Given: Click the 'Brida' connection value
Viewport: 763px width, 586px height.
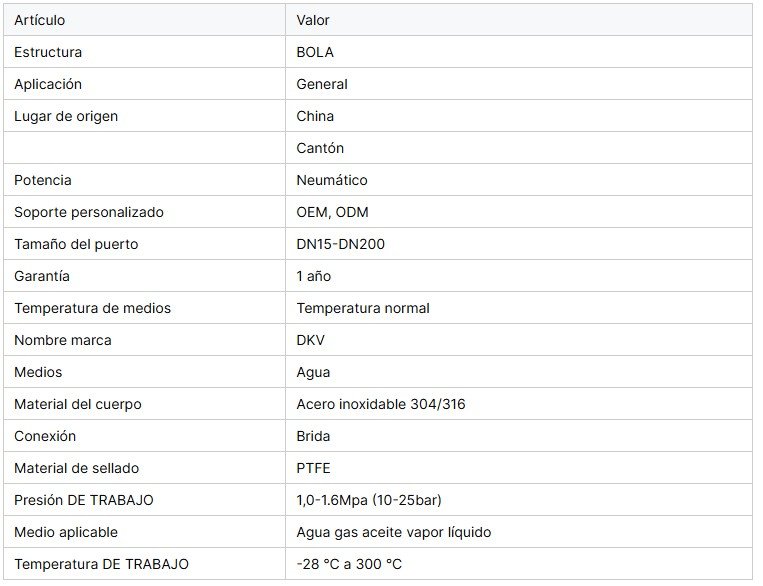Looking at the screenshot, I should (x=313, y=436).
